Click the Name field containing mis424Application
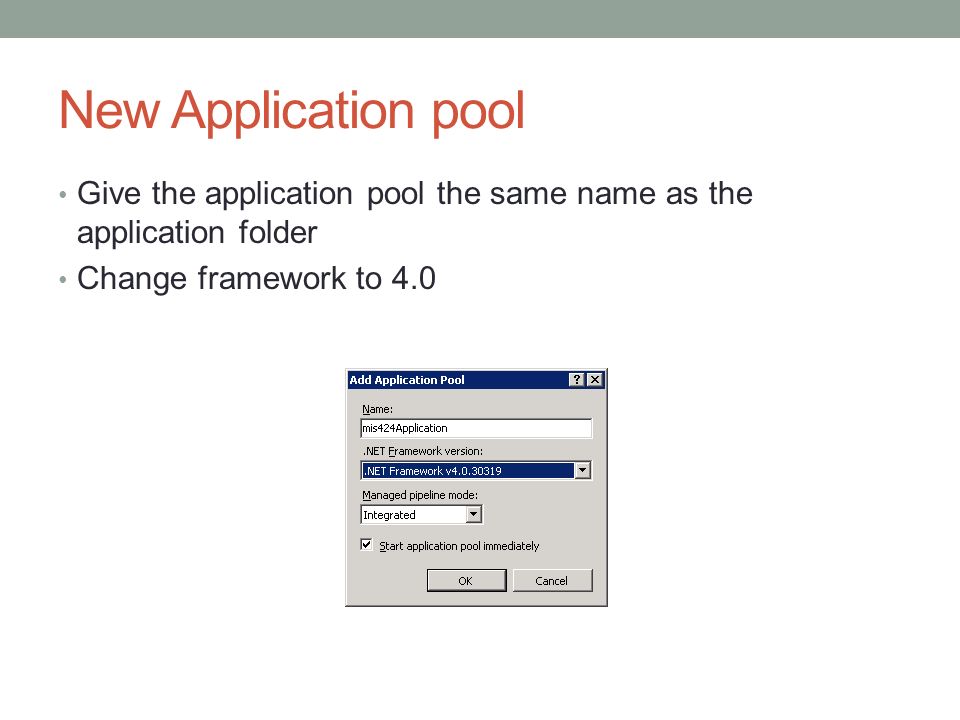The width and height of the screenshot is (960, 720). [476, 428]
